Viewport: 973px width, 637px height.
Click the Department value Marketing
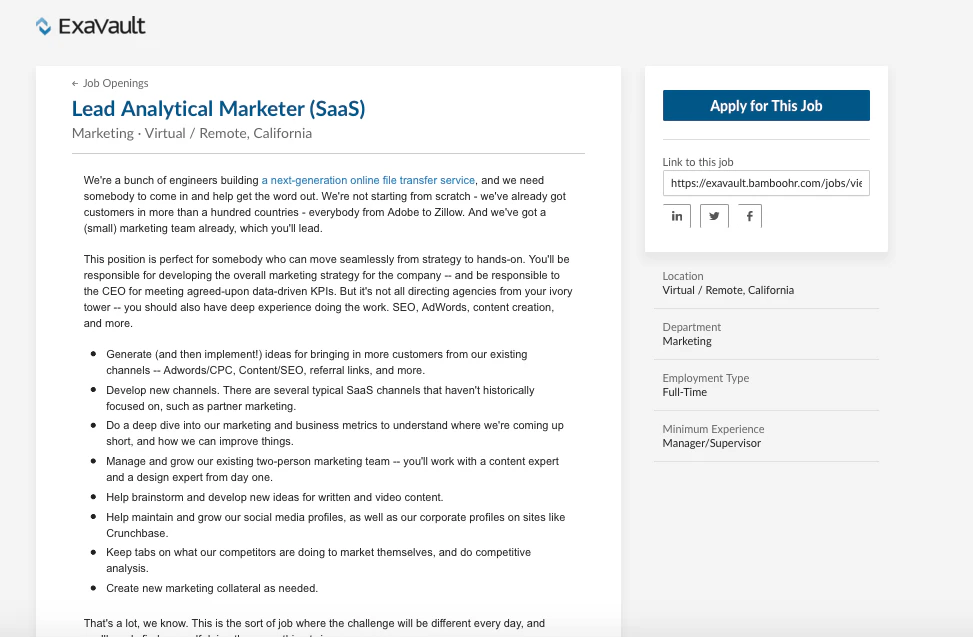(x=687, y=341)
